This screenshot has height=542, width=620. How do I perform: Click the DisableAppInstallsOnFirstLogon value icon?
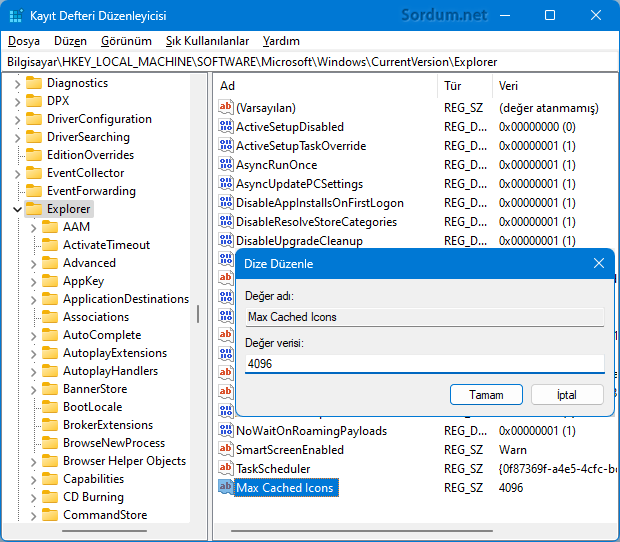coord(226,202)
